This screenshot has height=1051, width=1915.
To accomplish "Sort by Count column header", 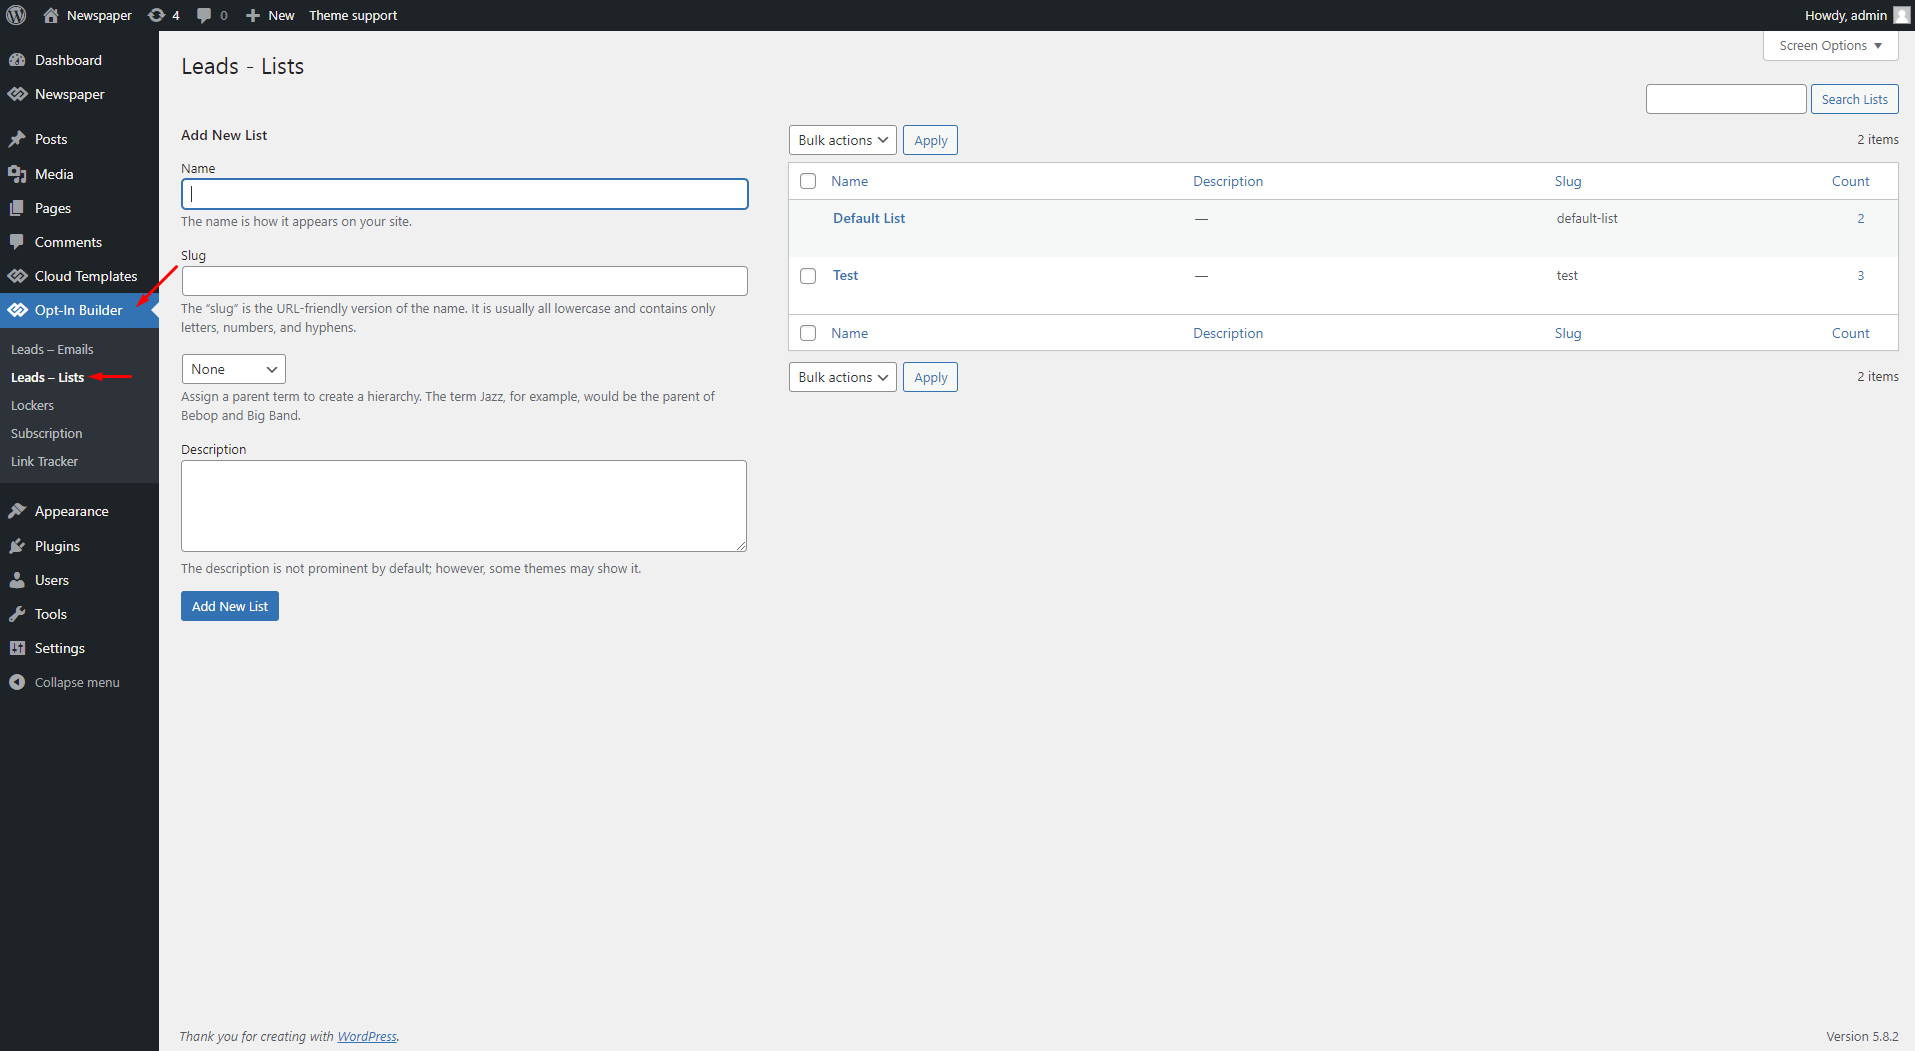I will [1850, 181].
